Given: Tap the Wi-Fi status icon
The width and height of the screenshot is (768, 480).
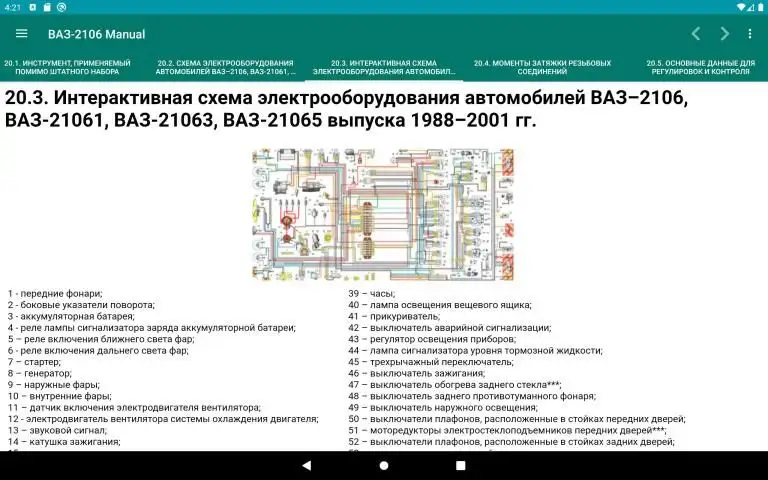Looking at the screenshot, I should click(740, 7).
